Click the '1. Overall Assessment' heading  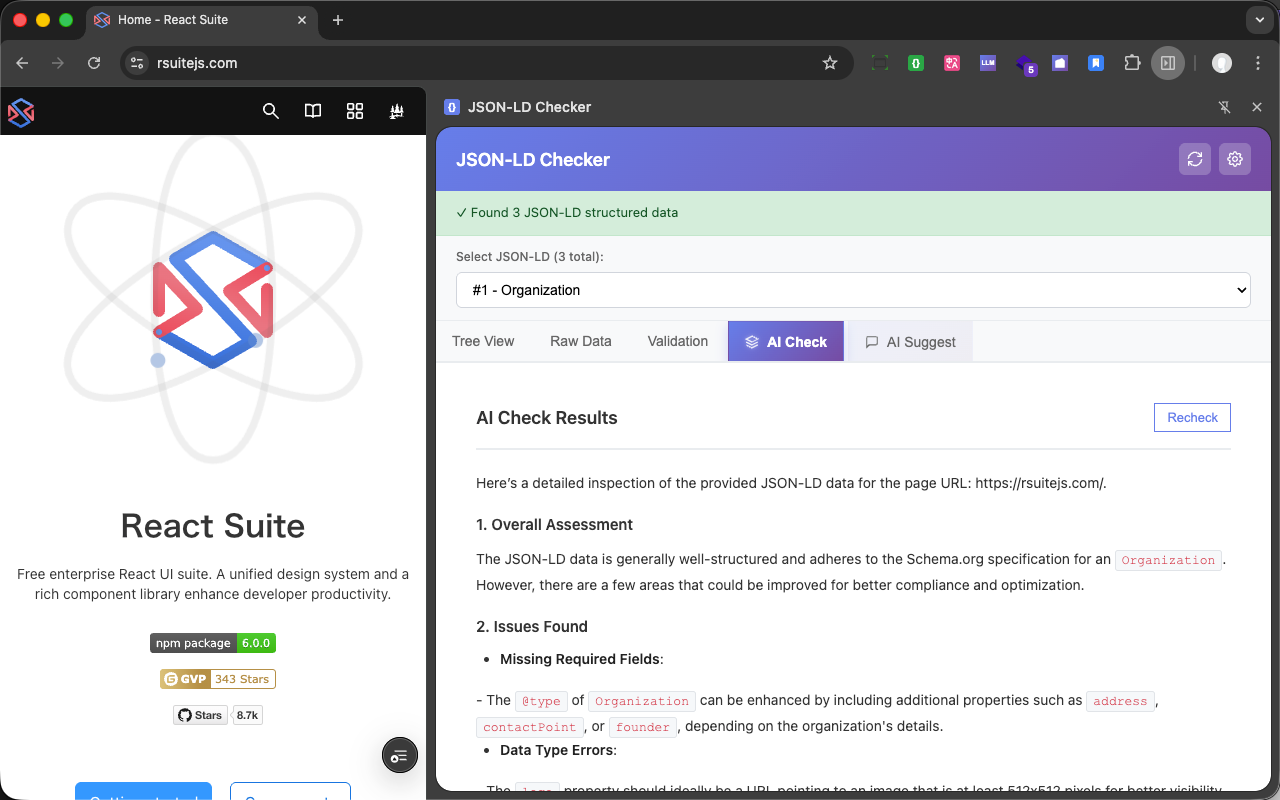point(554,525)
